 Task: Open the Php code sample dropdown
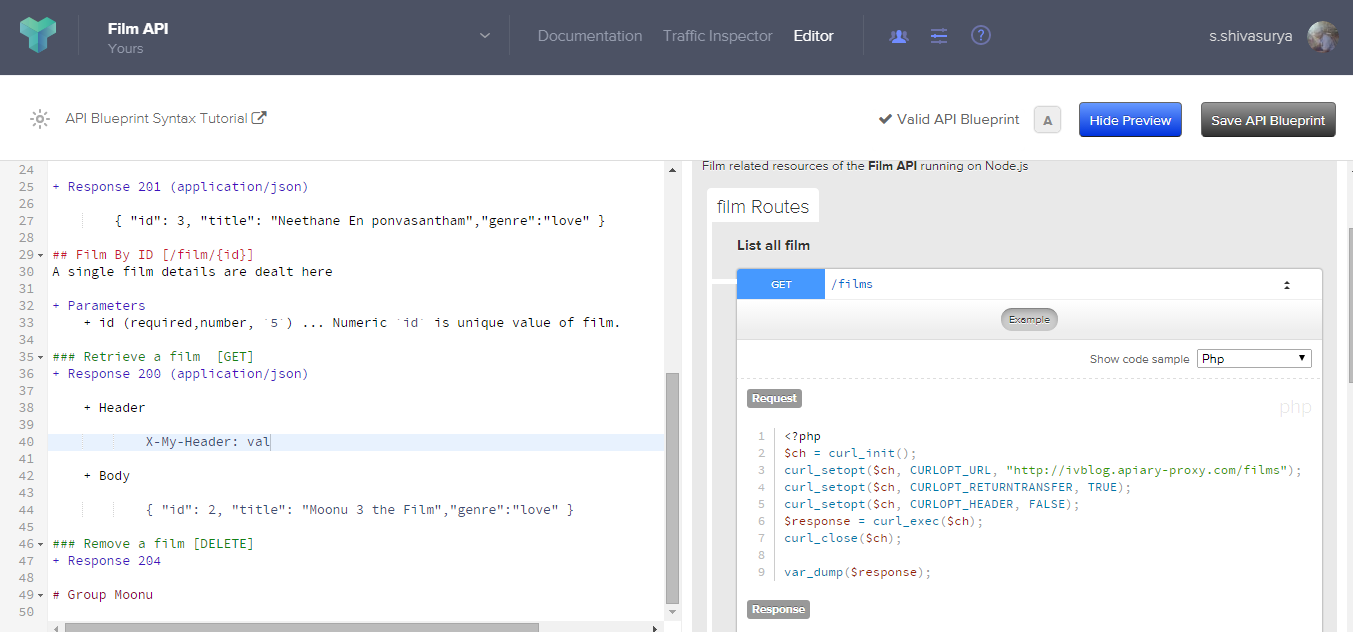click(x=1254, y=358)
